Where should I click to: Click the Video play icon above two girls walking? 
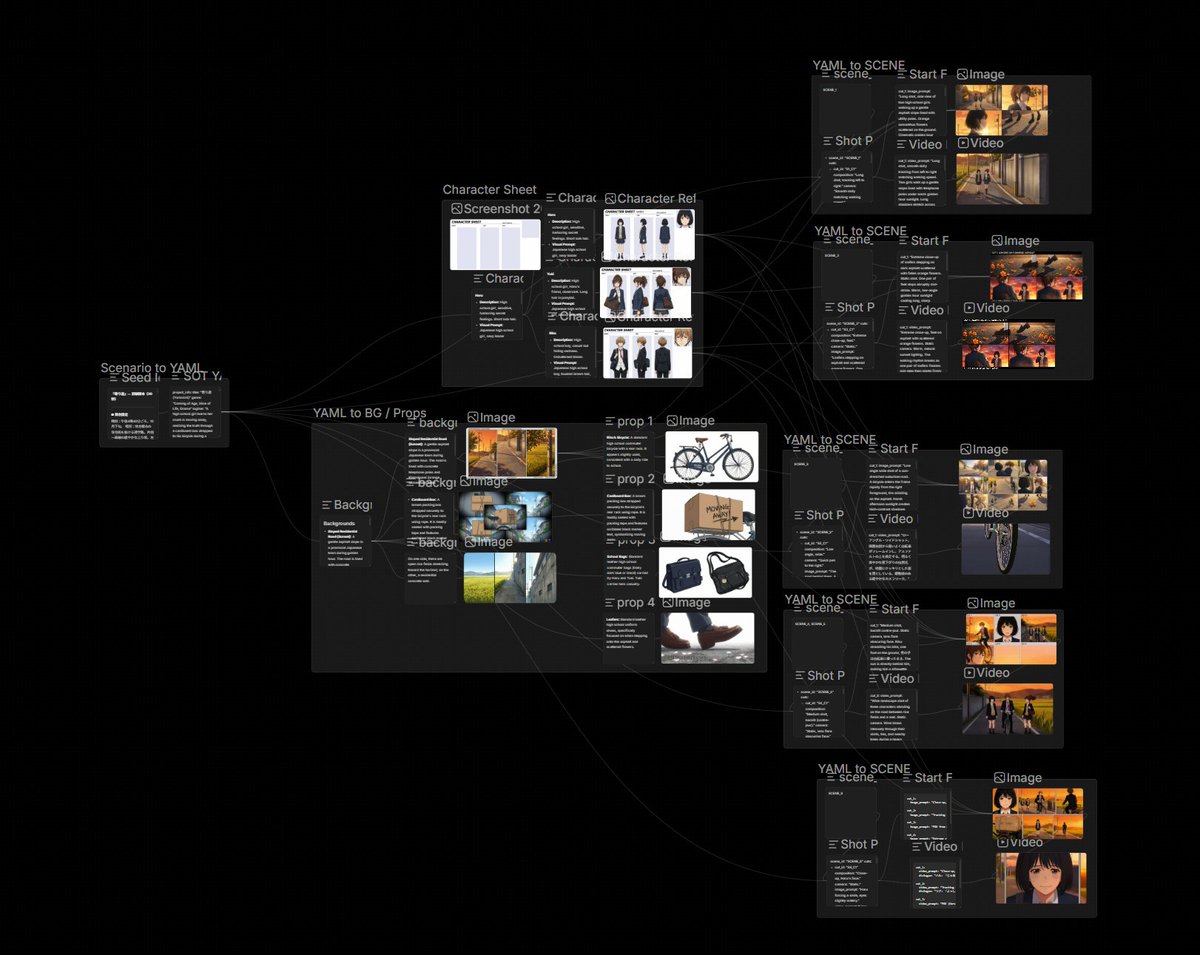[x=963, y=143]
